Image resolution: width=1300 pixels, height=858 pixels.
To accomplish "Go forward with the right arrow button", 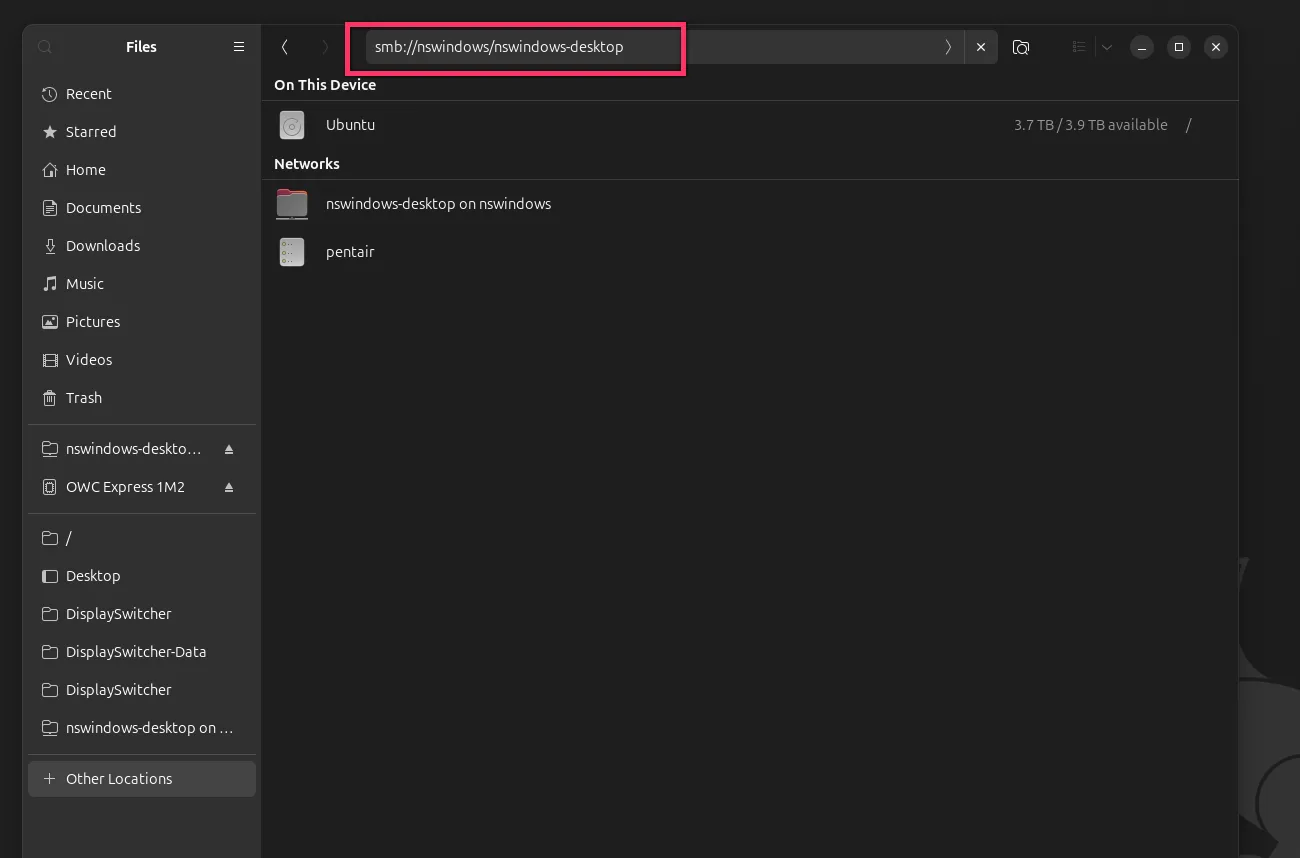I will pos(325,47).
